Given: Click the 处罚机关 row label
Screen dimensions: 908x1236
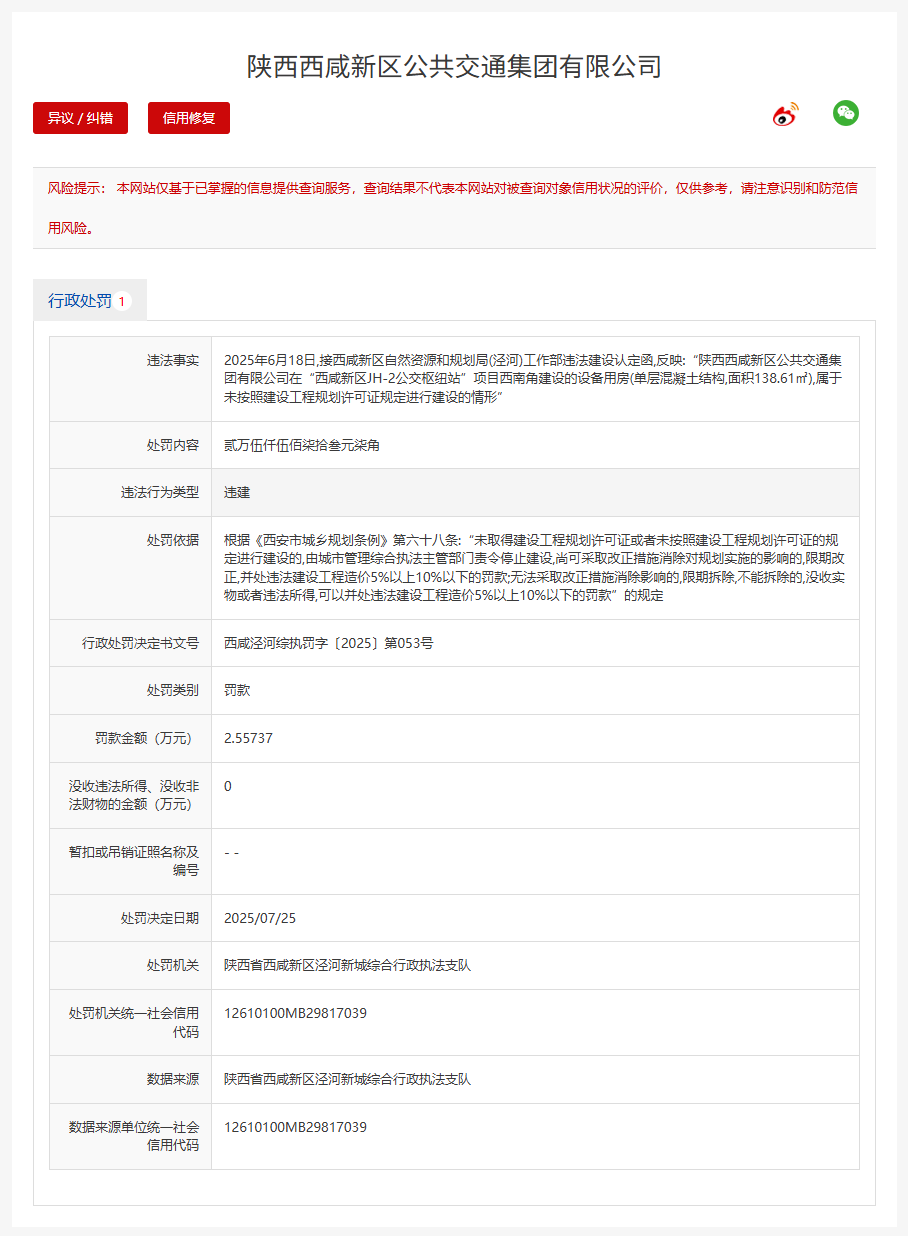Looking at the screenshot, I should 173,965.
